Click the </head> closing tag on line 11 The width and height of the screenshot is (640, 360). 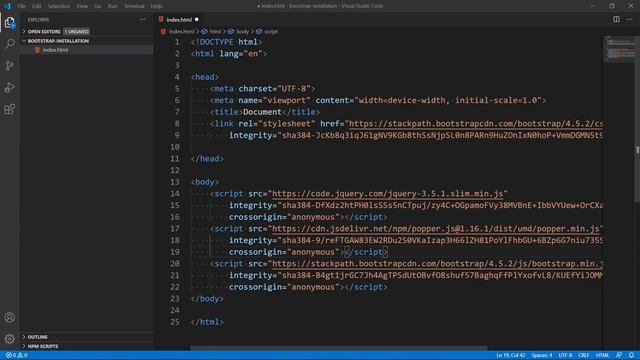coord(207,159)
